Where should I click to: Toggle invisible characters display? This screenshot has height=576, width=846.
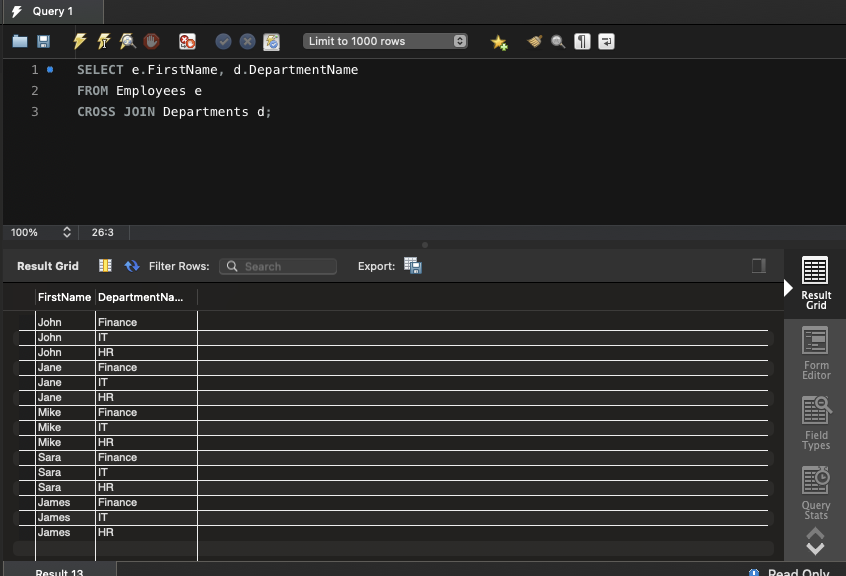582,42
